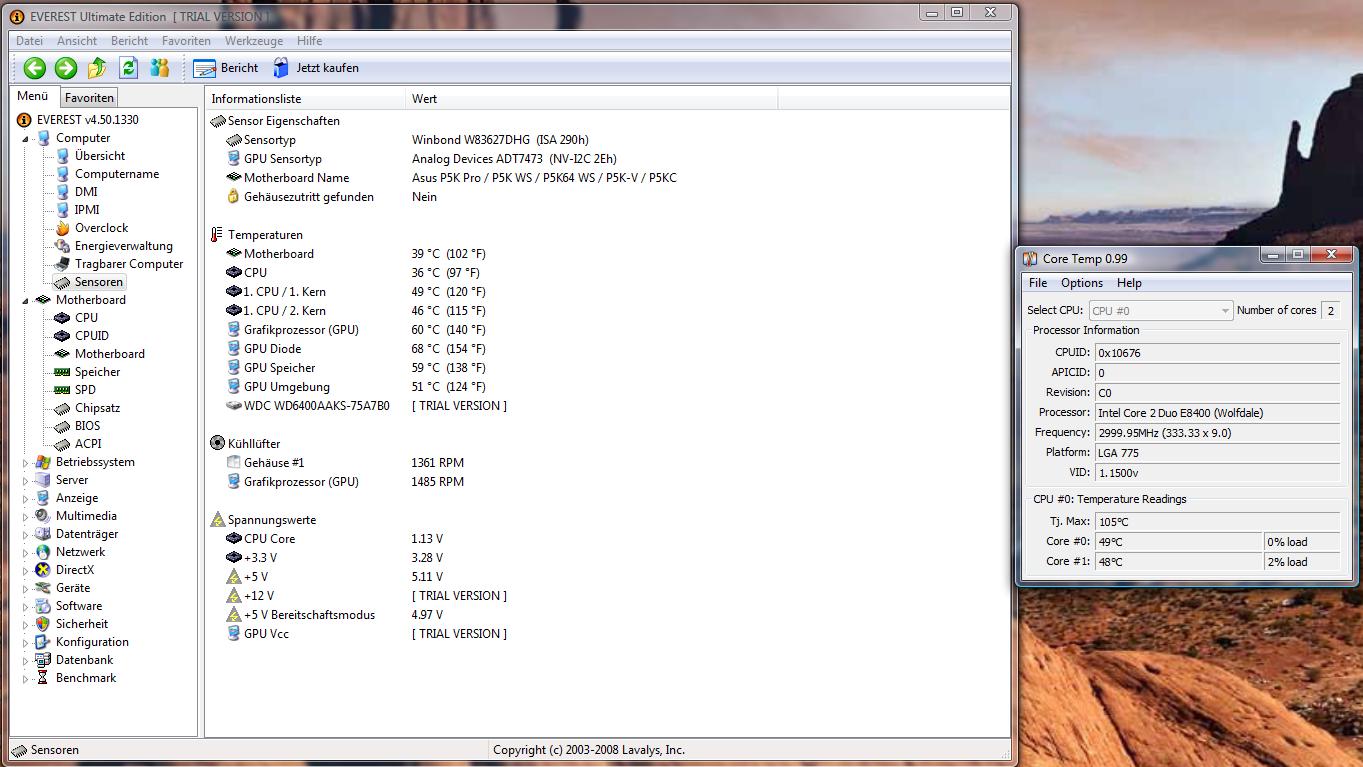Open the Werkzeuge menu
This screenshot has width=1363, height=767.
253,41
